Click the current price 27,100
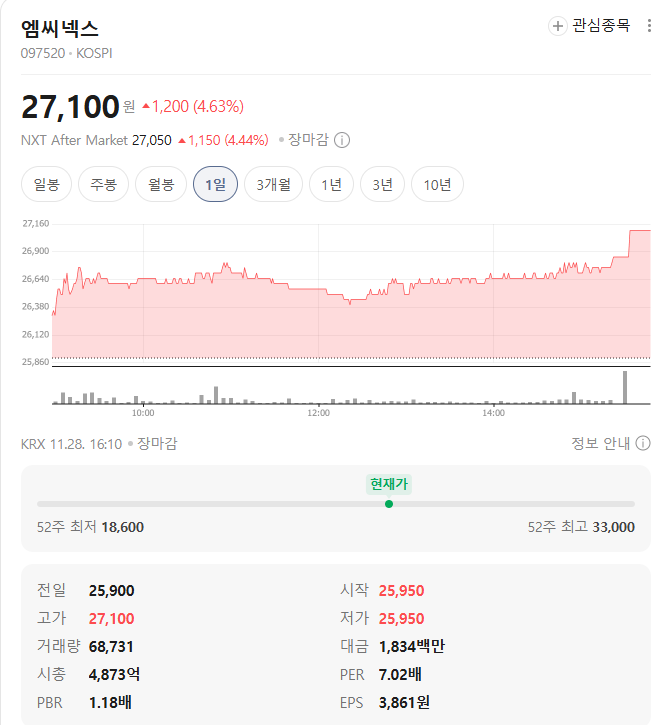 70,107
